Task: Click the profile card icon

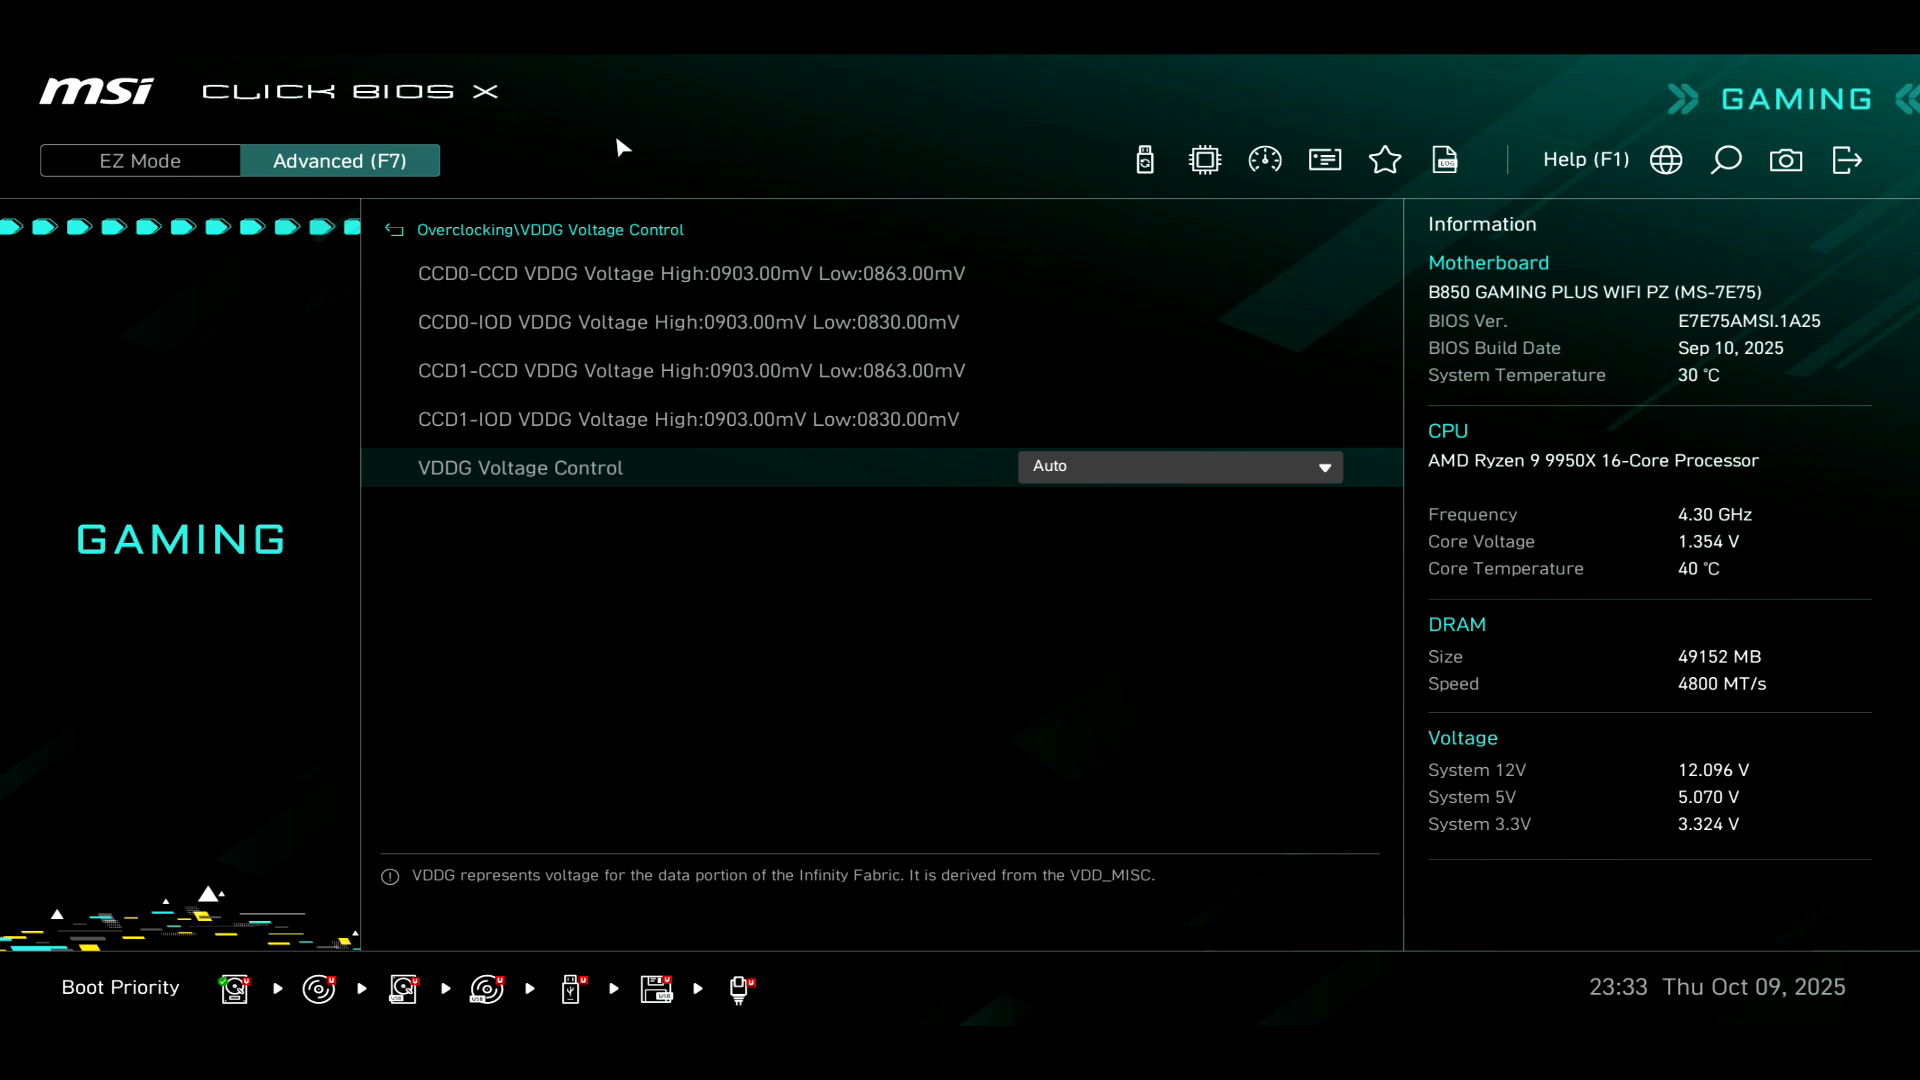Action: coord(1325,160)
